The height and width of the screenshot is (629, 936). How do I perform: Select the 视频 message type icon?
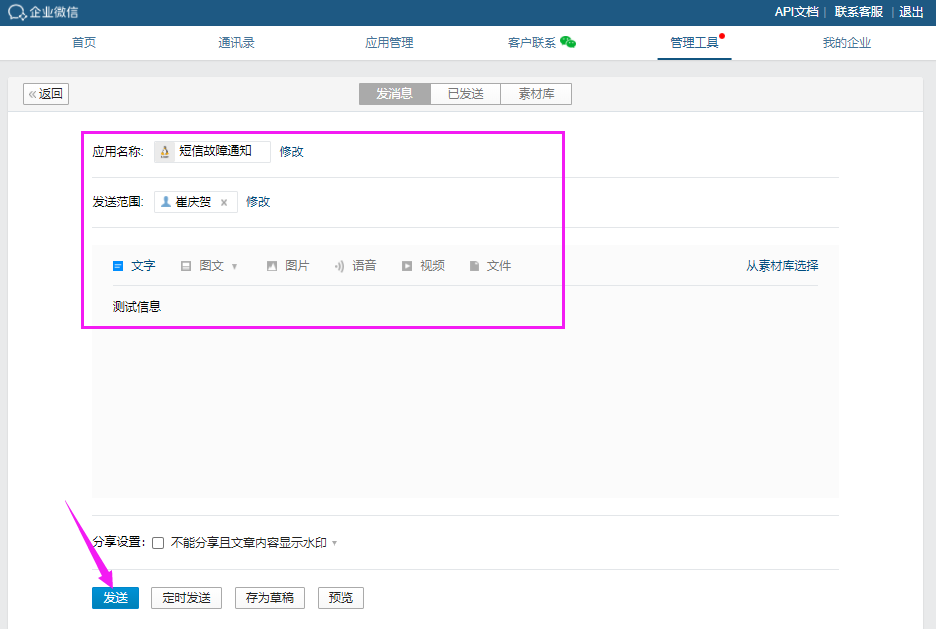407,266
